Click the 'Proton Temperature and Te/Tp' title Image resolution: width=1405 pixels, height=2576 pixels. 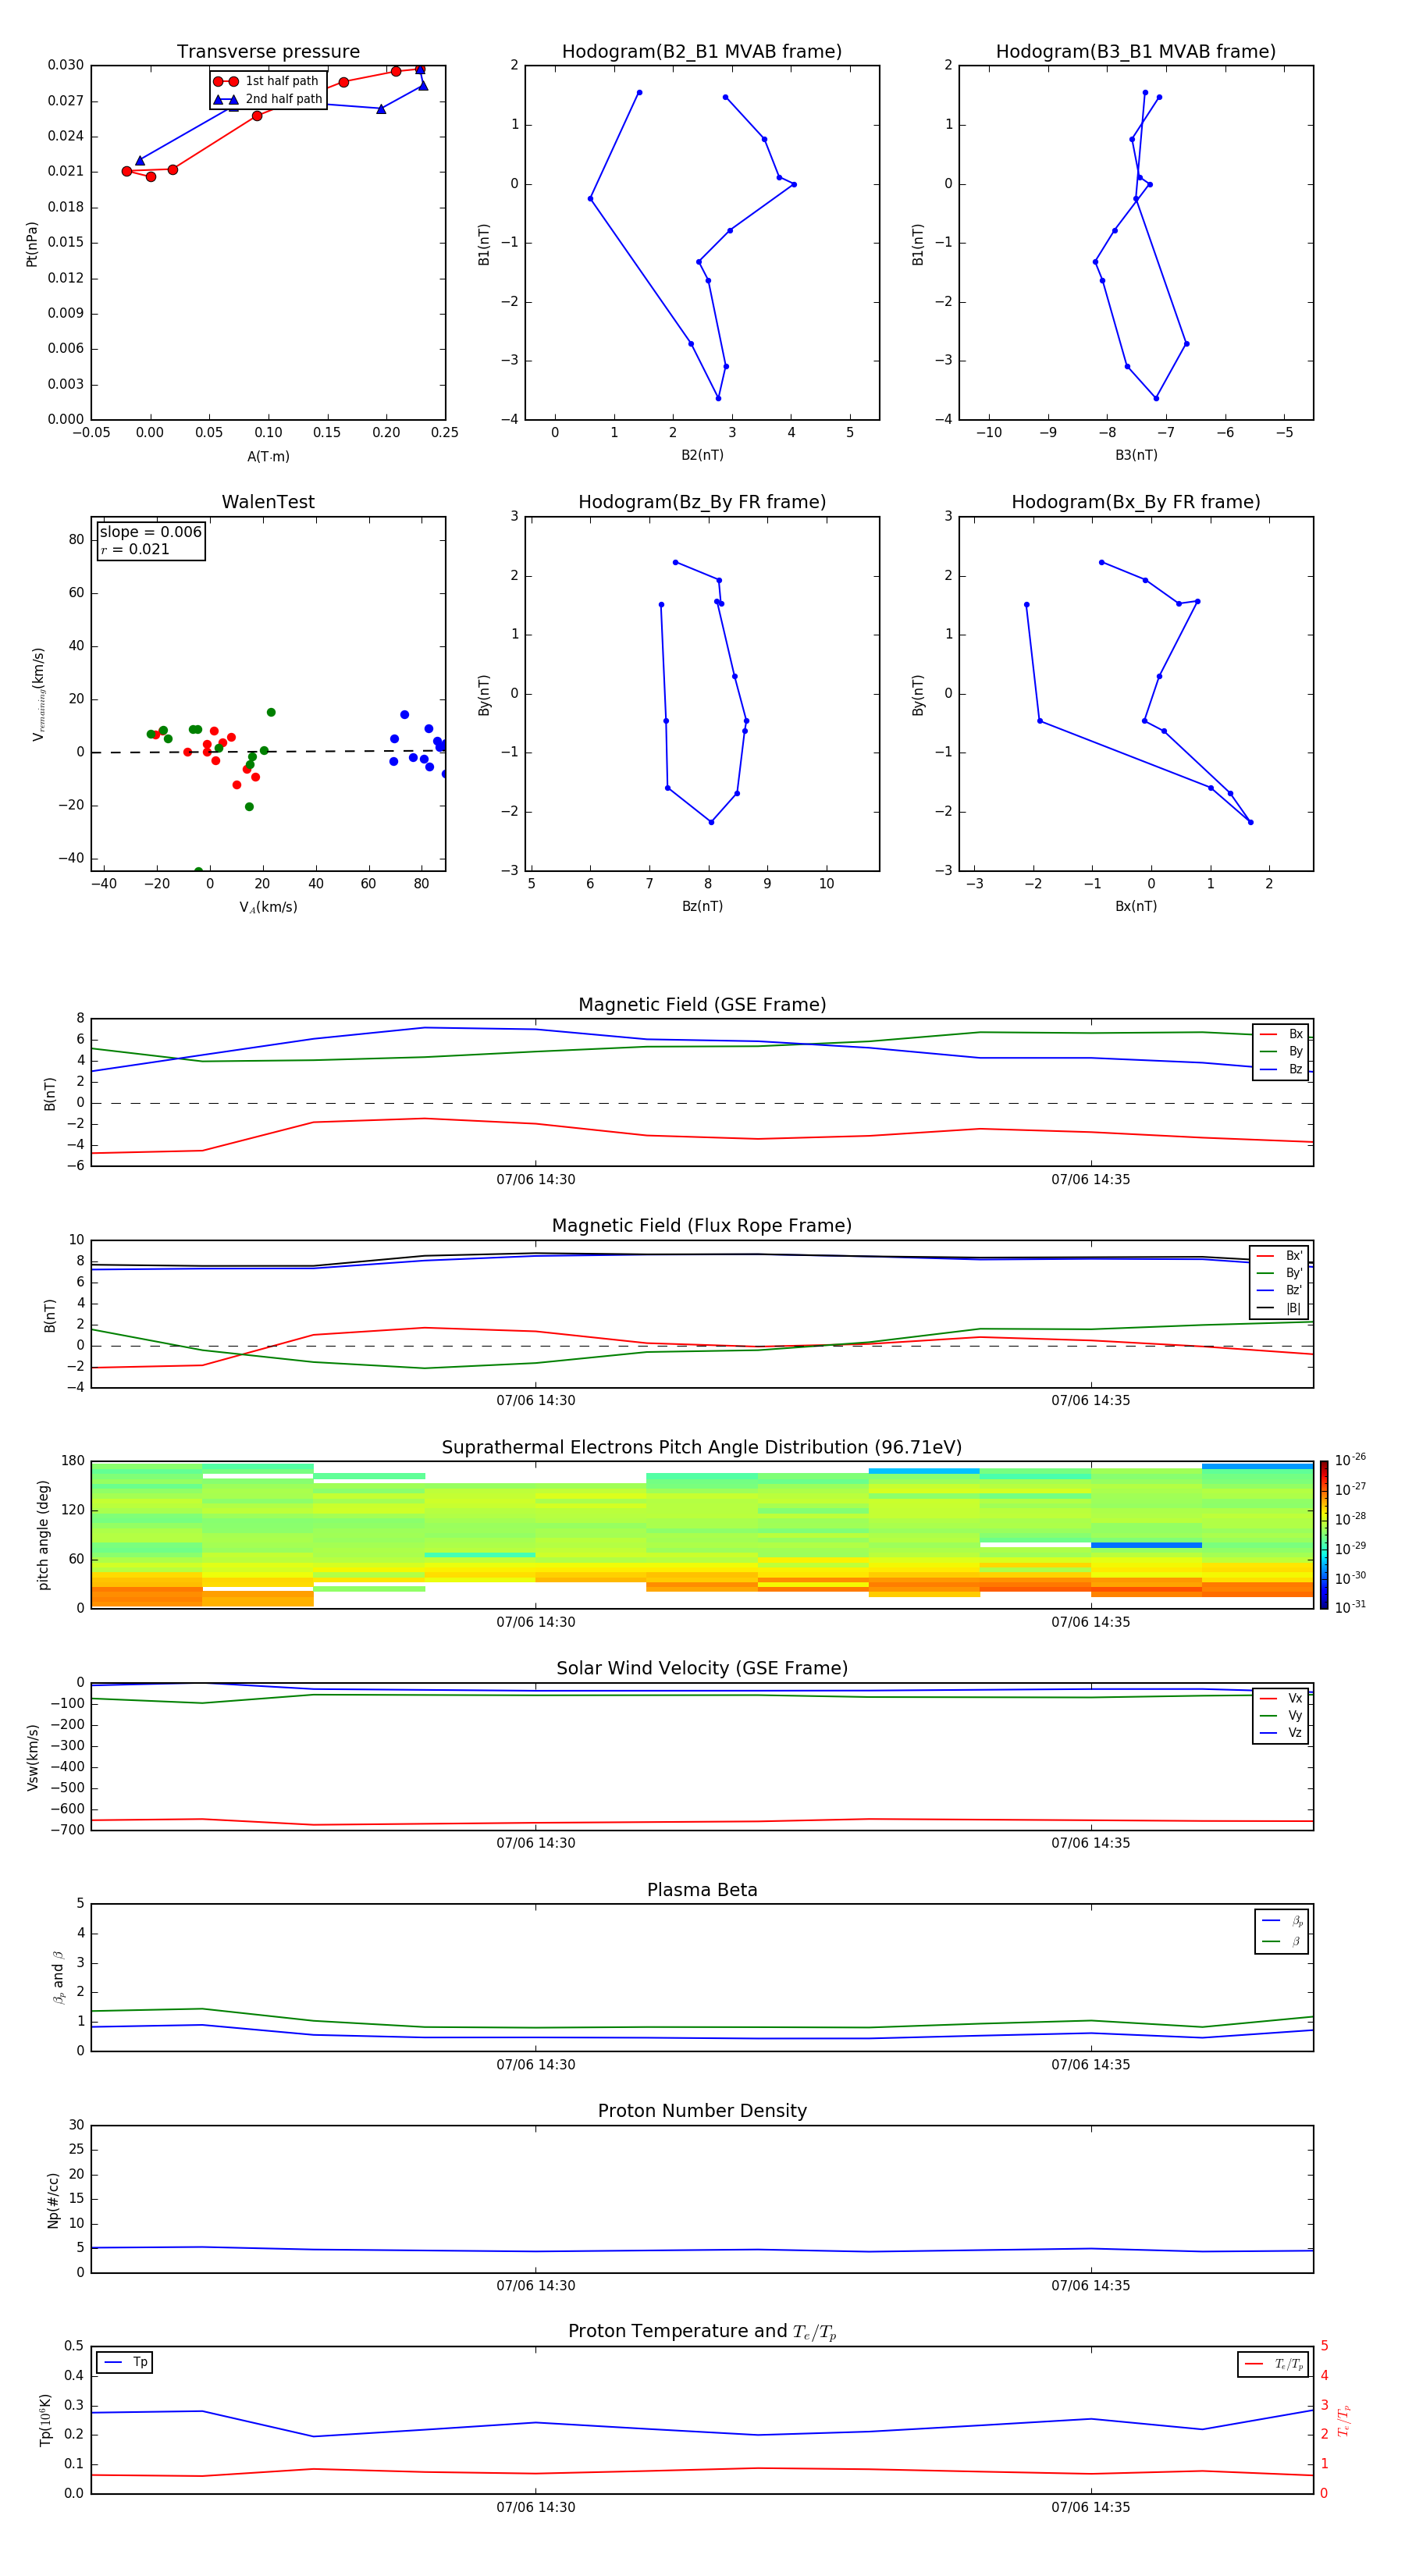(702, 2333)
